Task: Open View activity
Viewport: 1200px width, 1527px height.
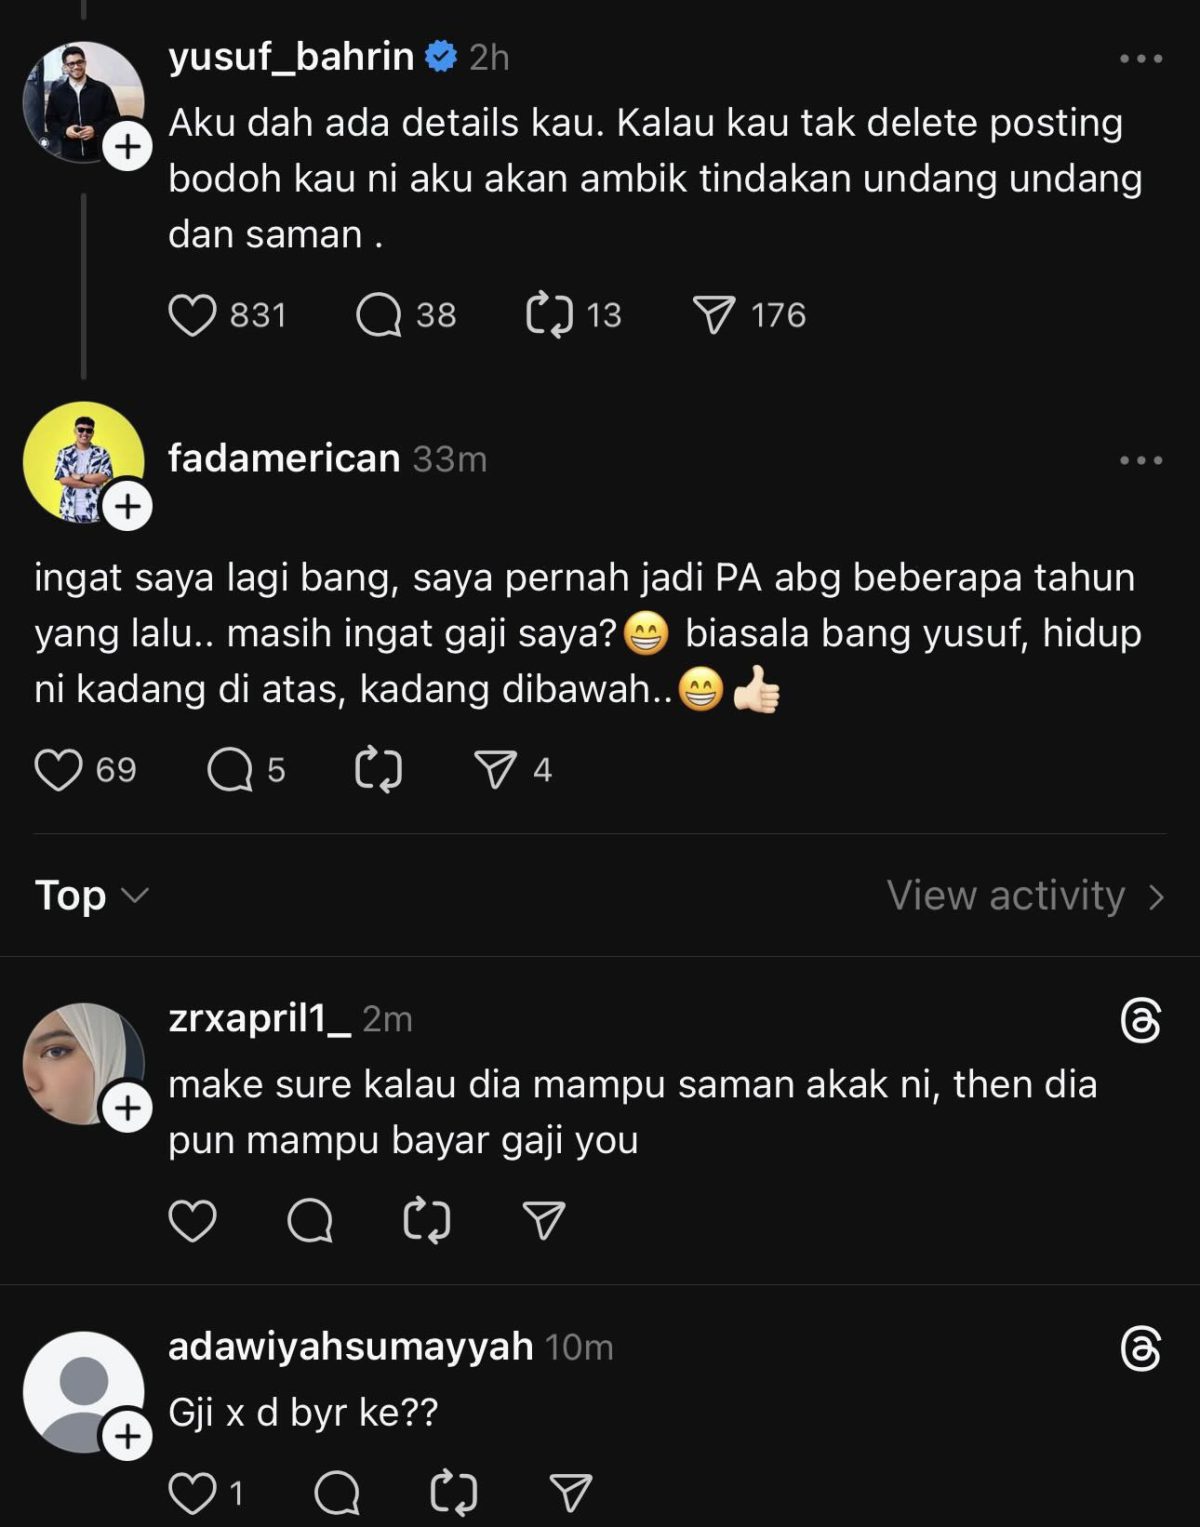Action: point(1025,895)
